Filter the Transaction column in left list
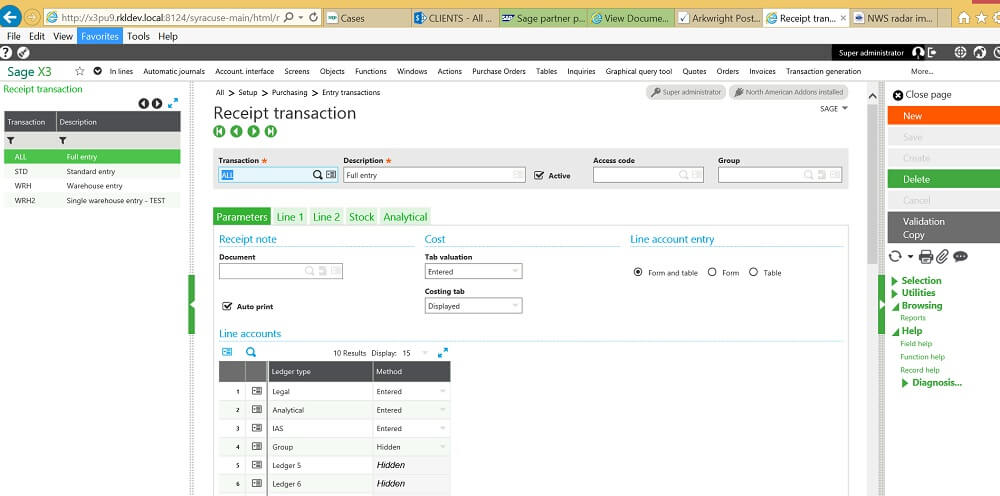 [x=11, y=140]
